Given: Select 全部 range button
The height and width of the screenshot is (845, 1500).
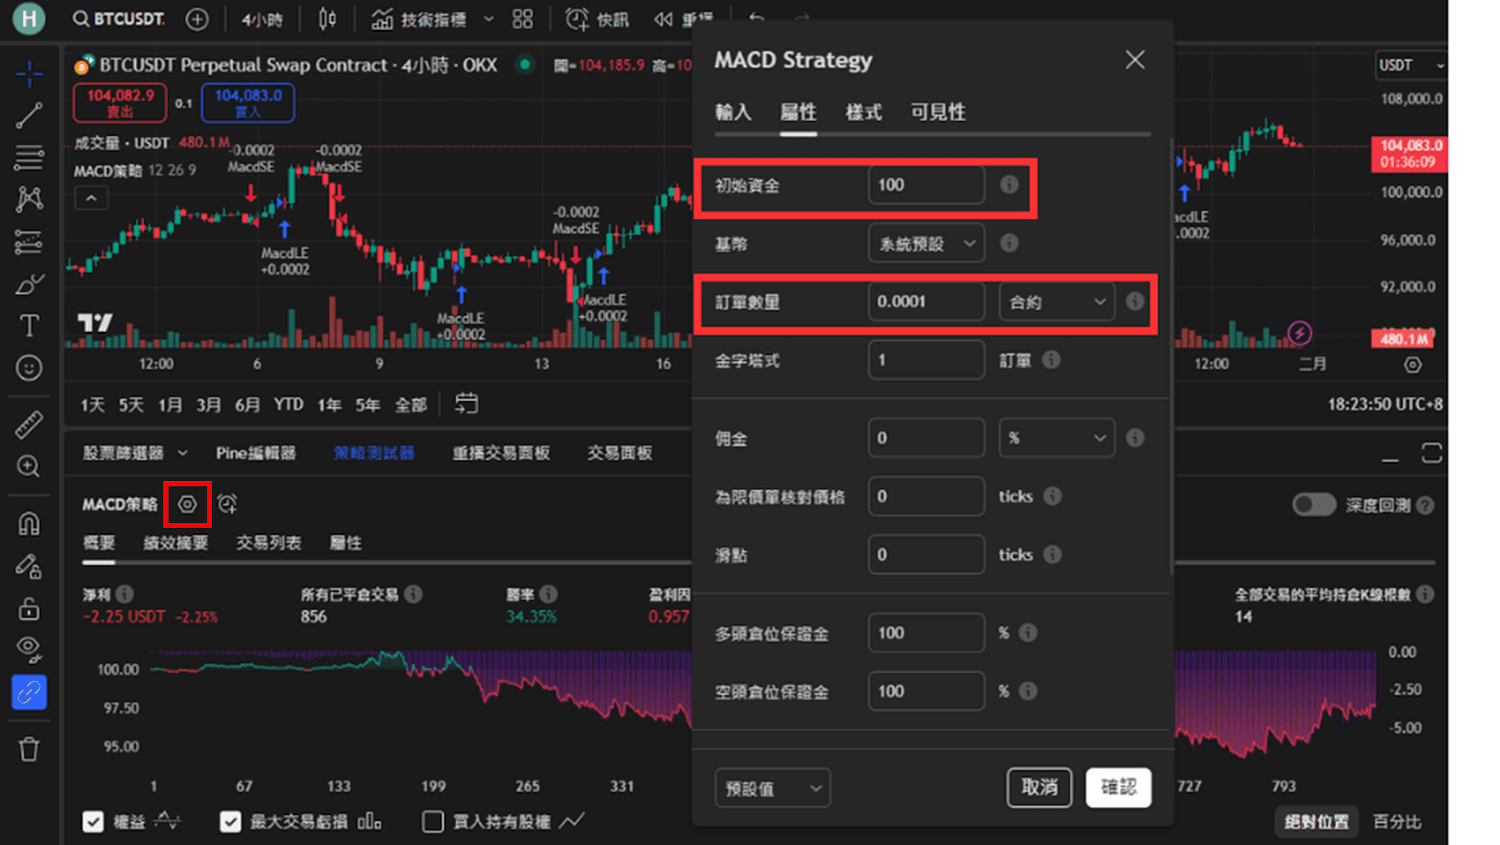Looking at the screenshot, I should tap(411, 405).
